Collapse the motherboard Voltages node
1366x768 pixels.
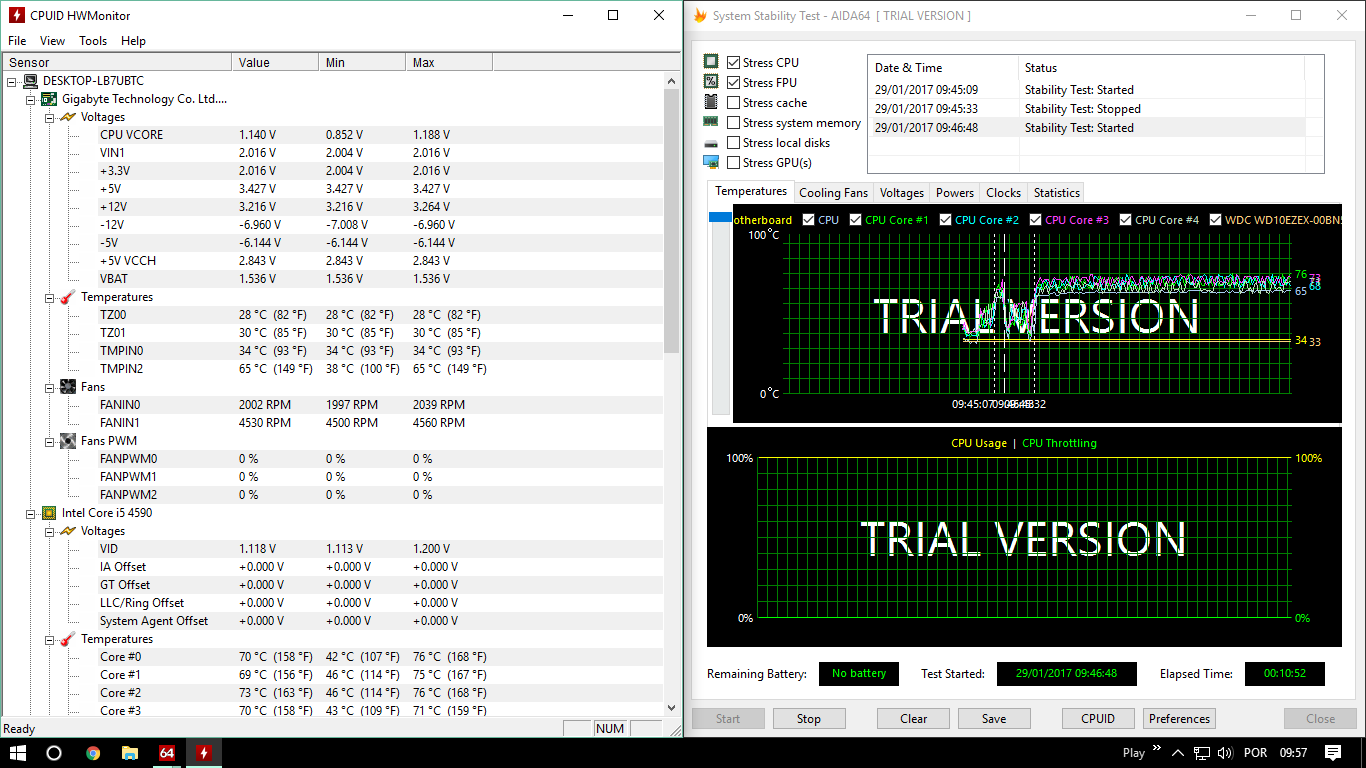coord(50,117)
